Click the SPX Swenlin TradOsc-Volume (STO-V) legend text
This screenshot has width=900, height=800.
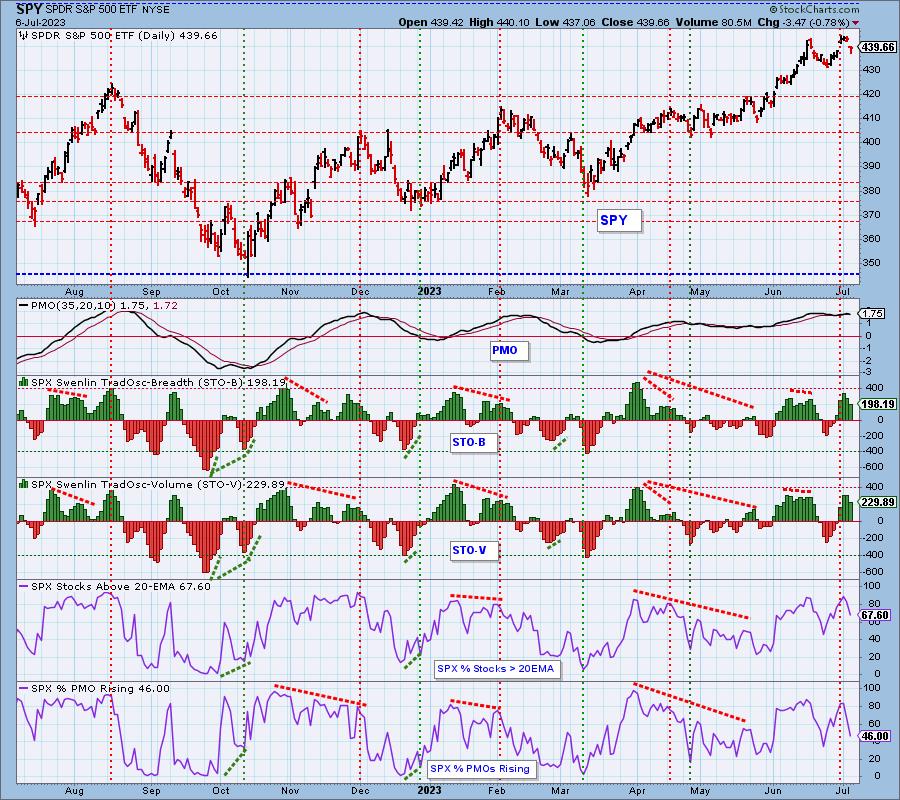tap(158, 484)
